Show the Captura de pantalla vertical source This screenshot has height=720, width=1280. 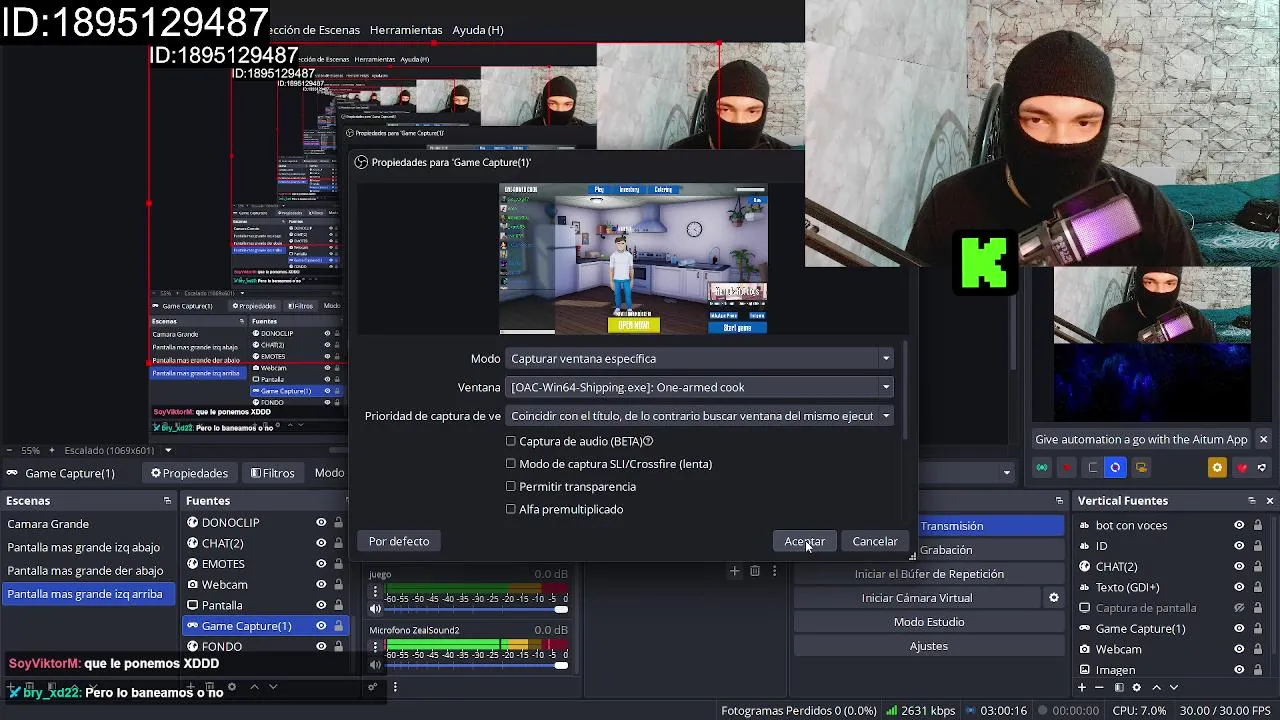(1239, 608)
